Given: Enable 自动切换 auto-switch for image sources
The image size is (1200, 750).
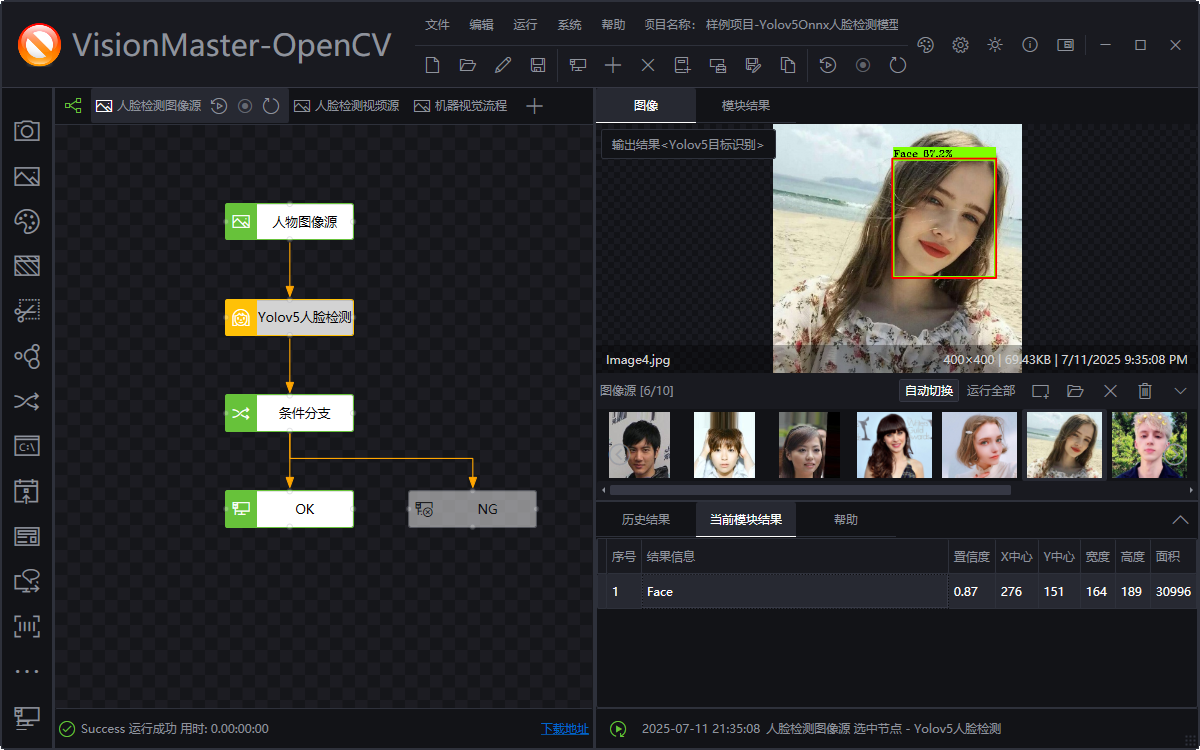Looking at the screenshot, I should (927, 390).
